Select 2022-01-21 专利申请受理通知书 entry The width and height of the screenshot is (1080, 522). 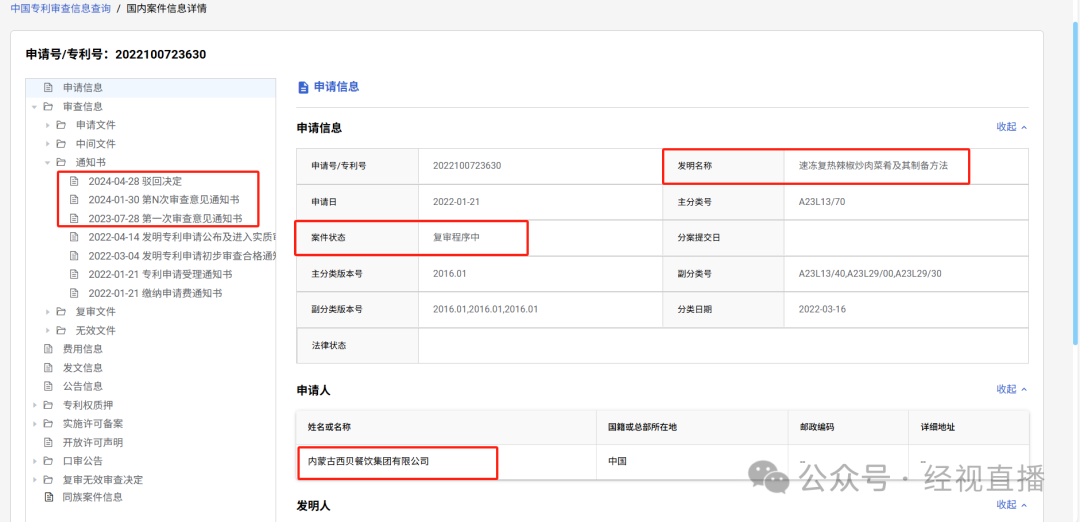[x=160, y=274]
